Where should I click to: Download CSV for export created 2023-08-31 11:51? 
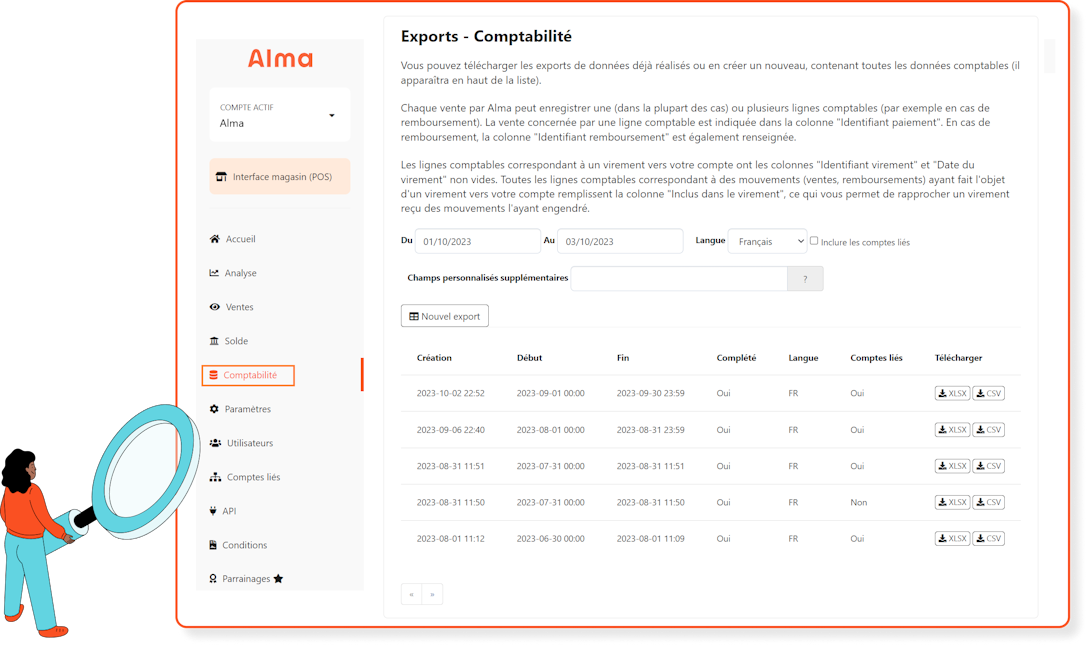(989, 466)
